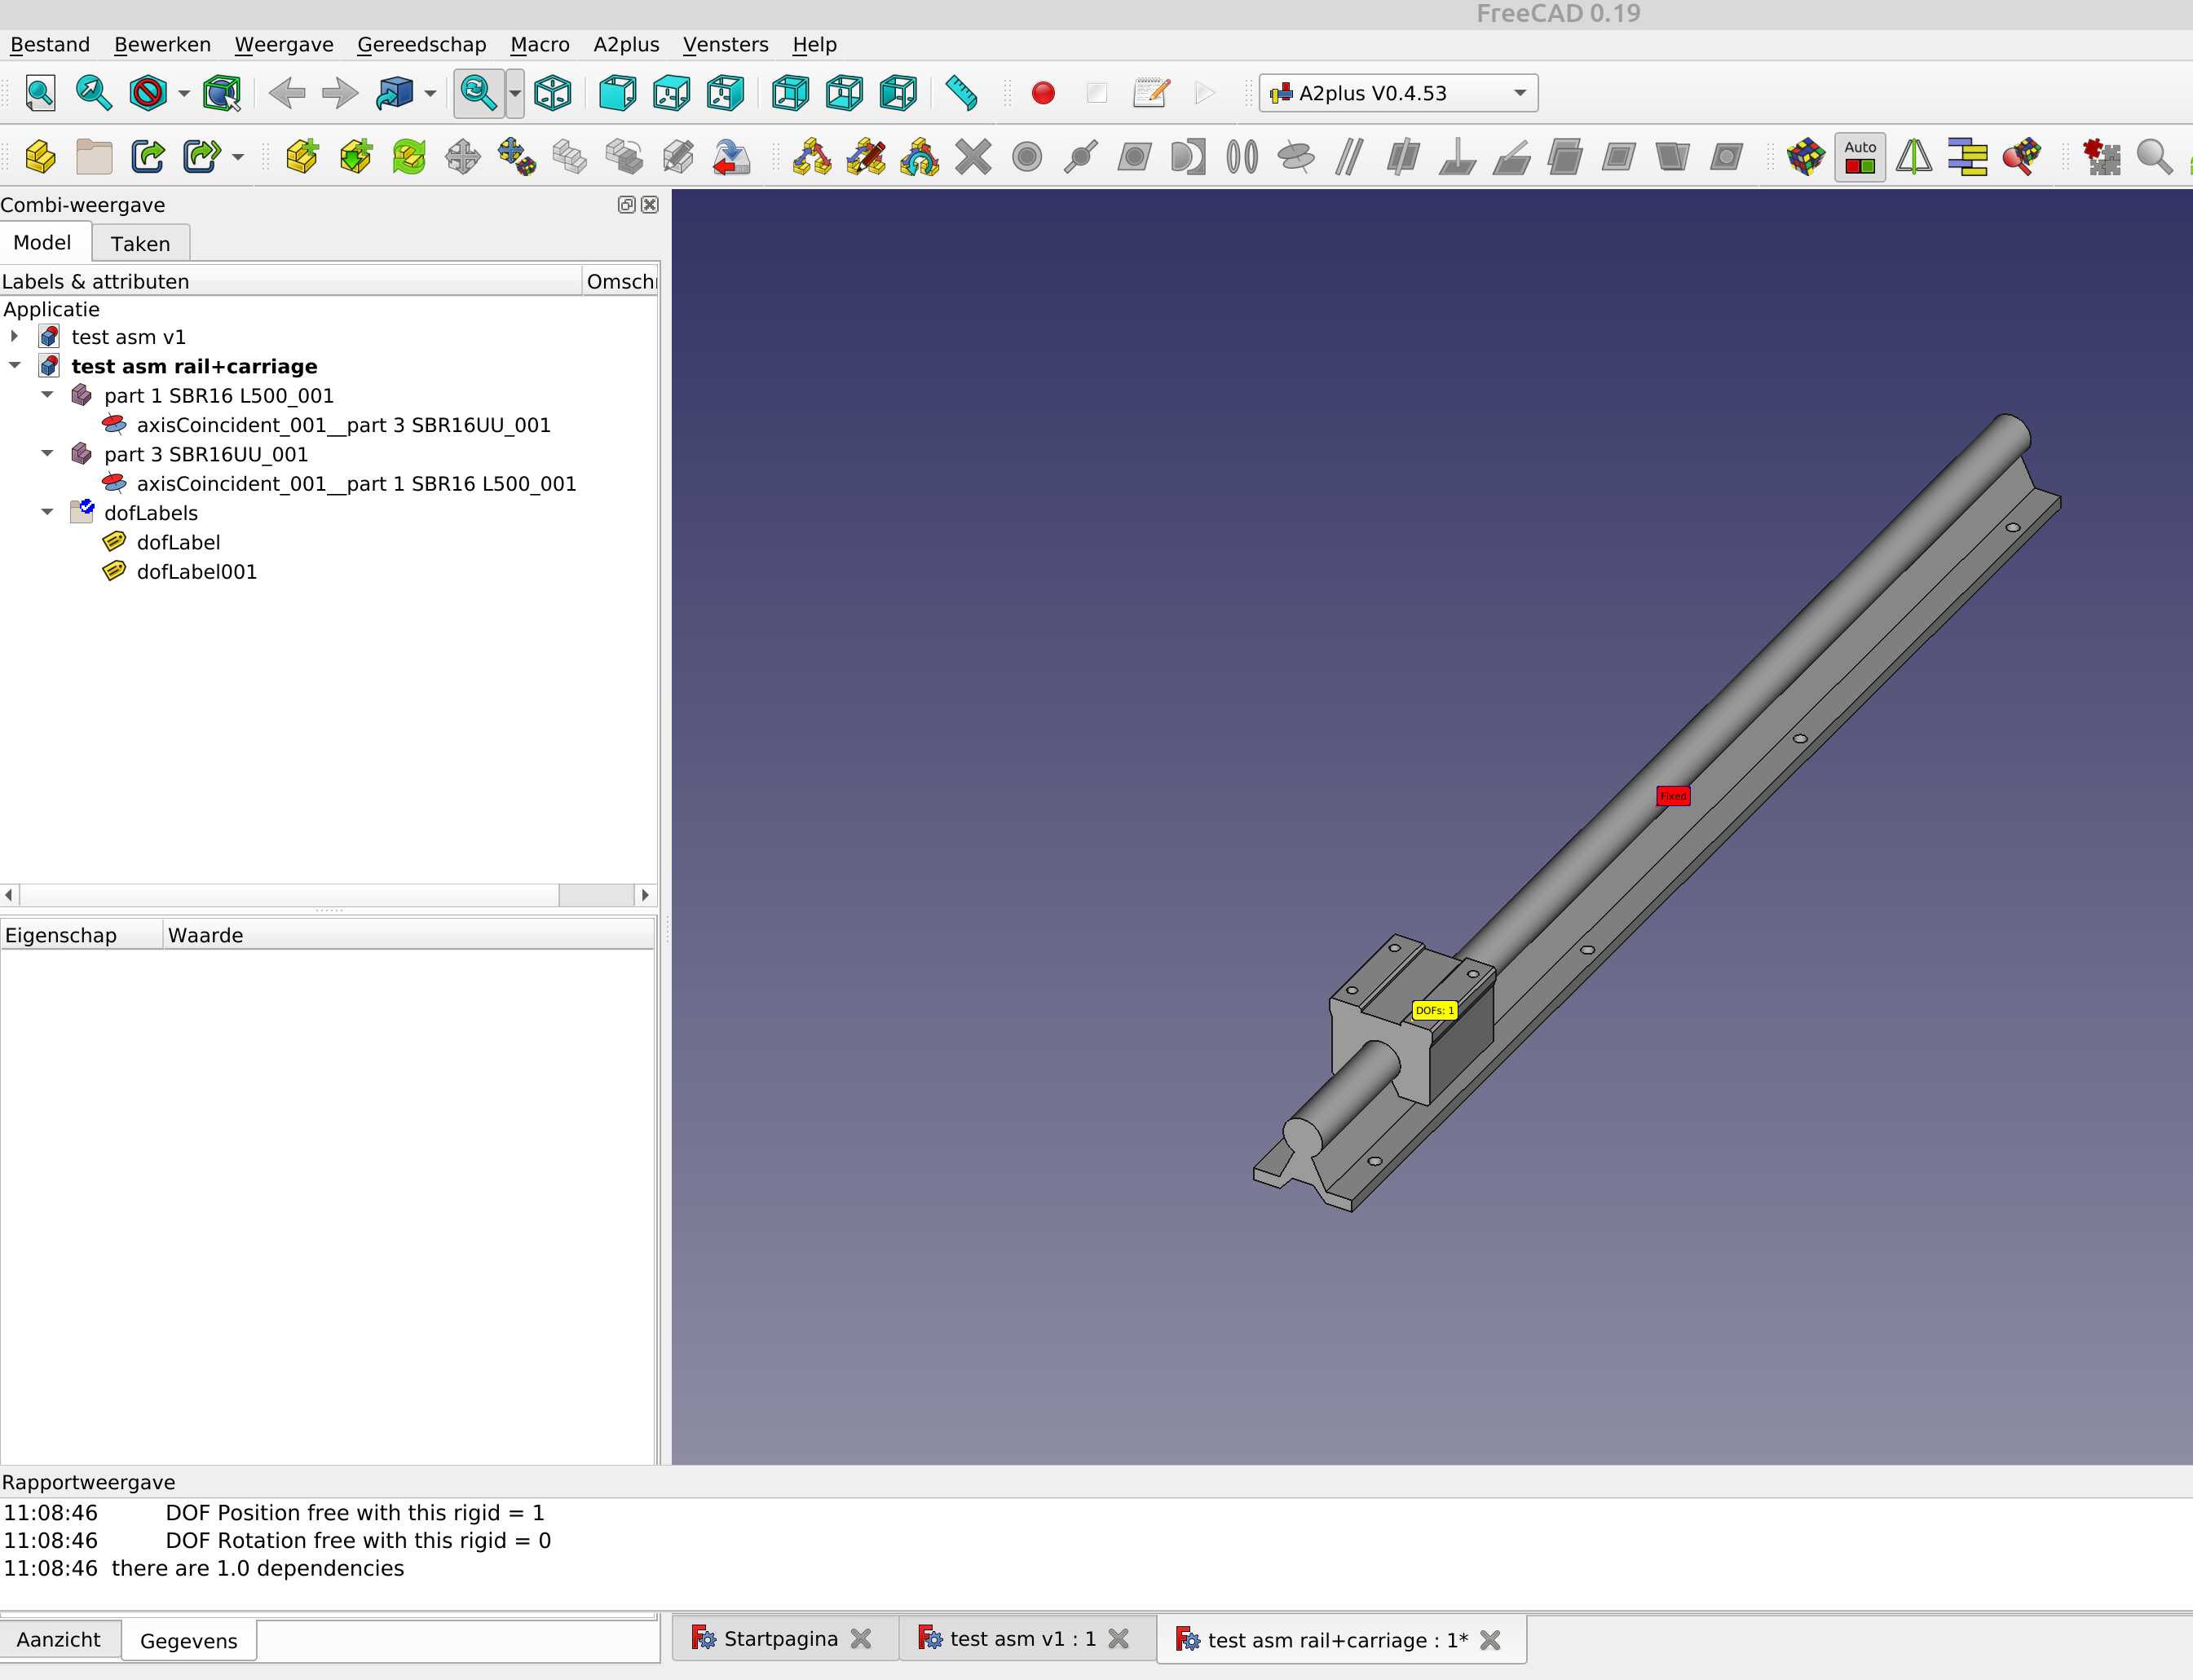Screen dimensions: 2193x1680
Task: Click the red Fixed label on the rail
Action: tap(1674, 795)
